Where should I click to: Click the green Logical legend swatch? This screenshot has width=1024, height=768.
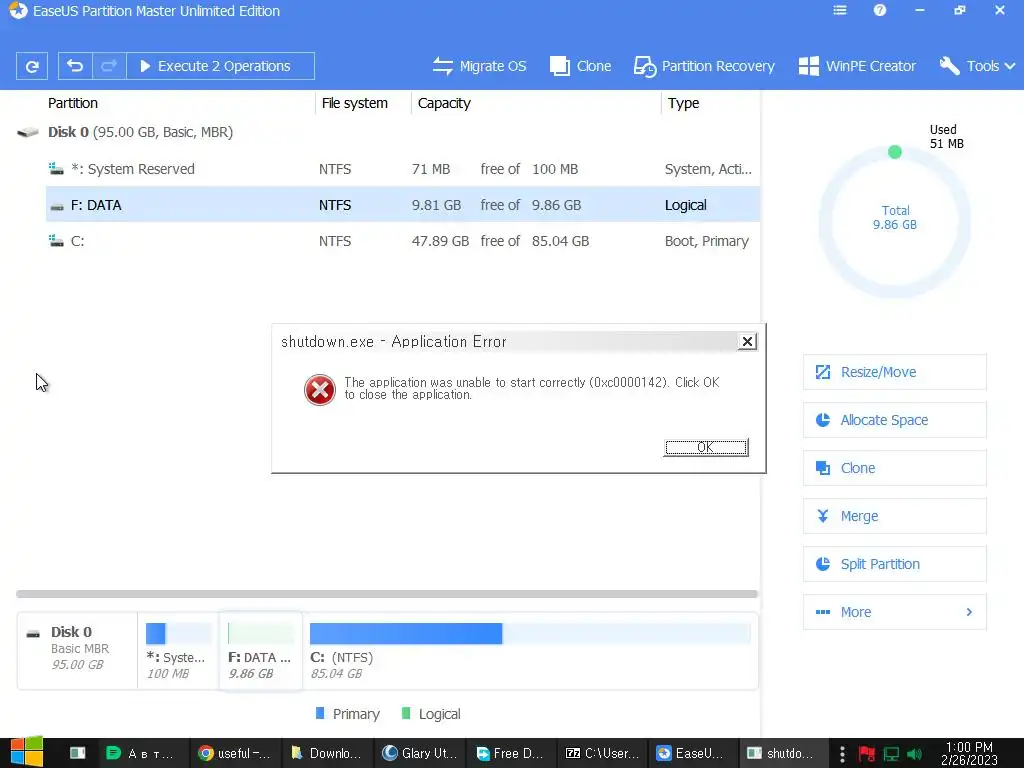tap(406, 713)
